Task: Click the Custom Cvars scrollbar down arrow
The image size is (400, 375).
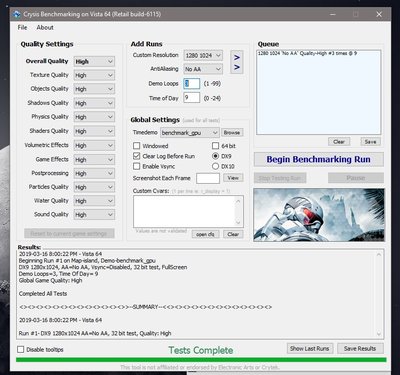Action: 238,222
